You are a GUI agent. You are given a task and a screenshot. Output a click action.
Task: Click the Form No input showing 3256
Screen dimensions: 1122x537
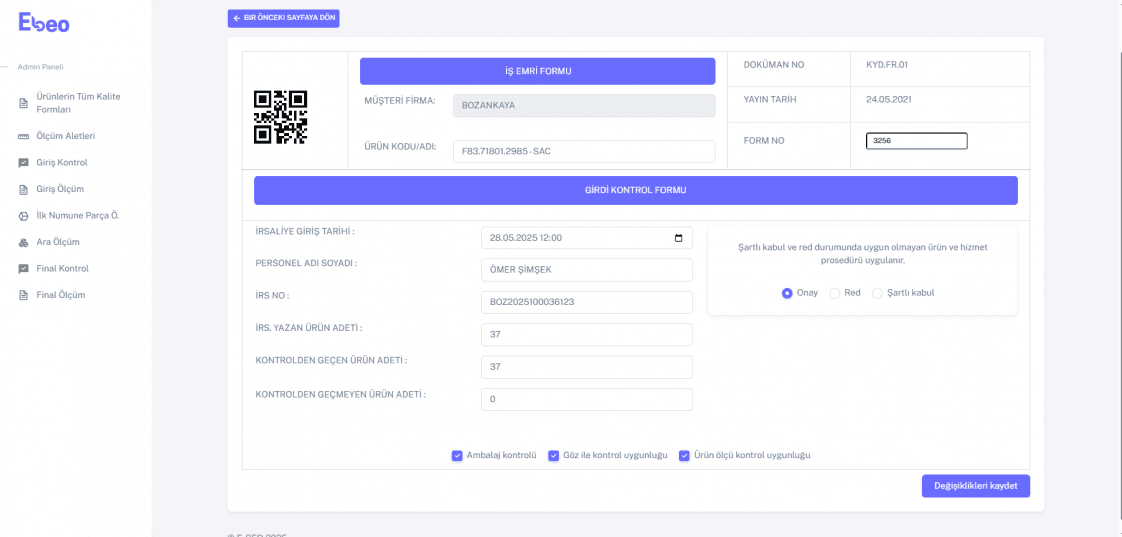pyautogui.click(x=917, y=141)
